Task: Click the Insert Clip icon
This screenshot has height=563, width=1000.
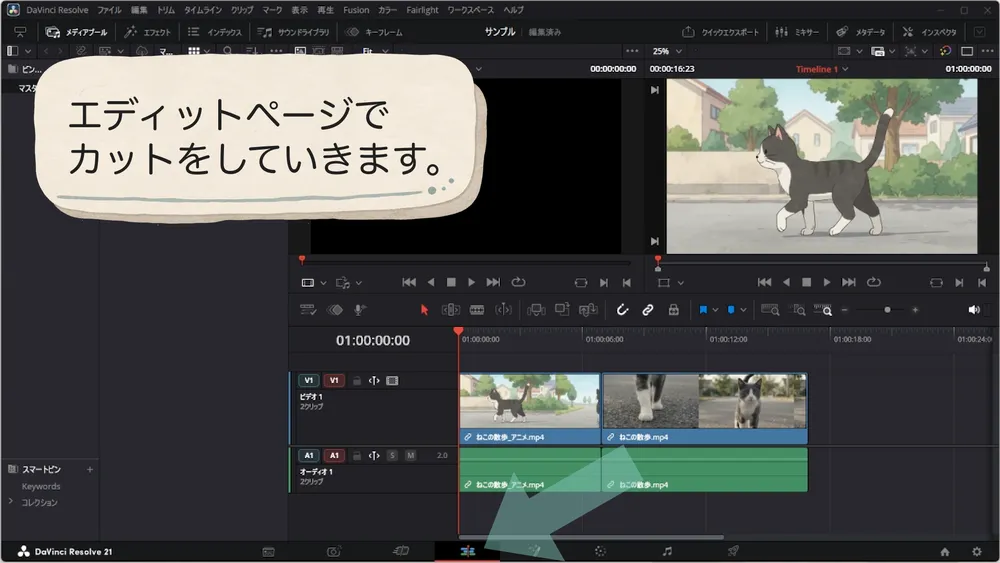Action: (536, 310)
